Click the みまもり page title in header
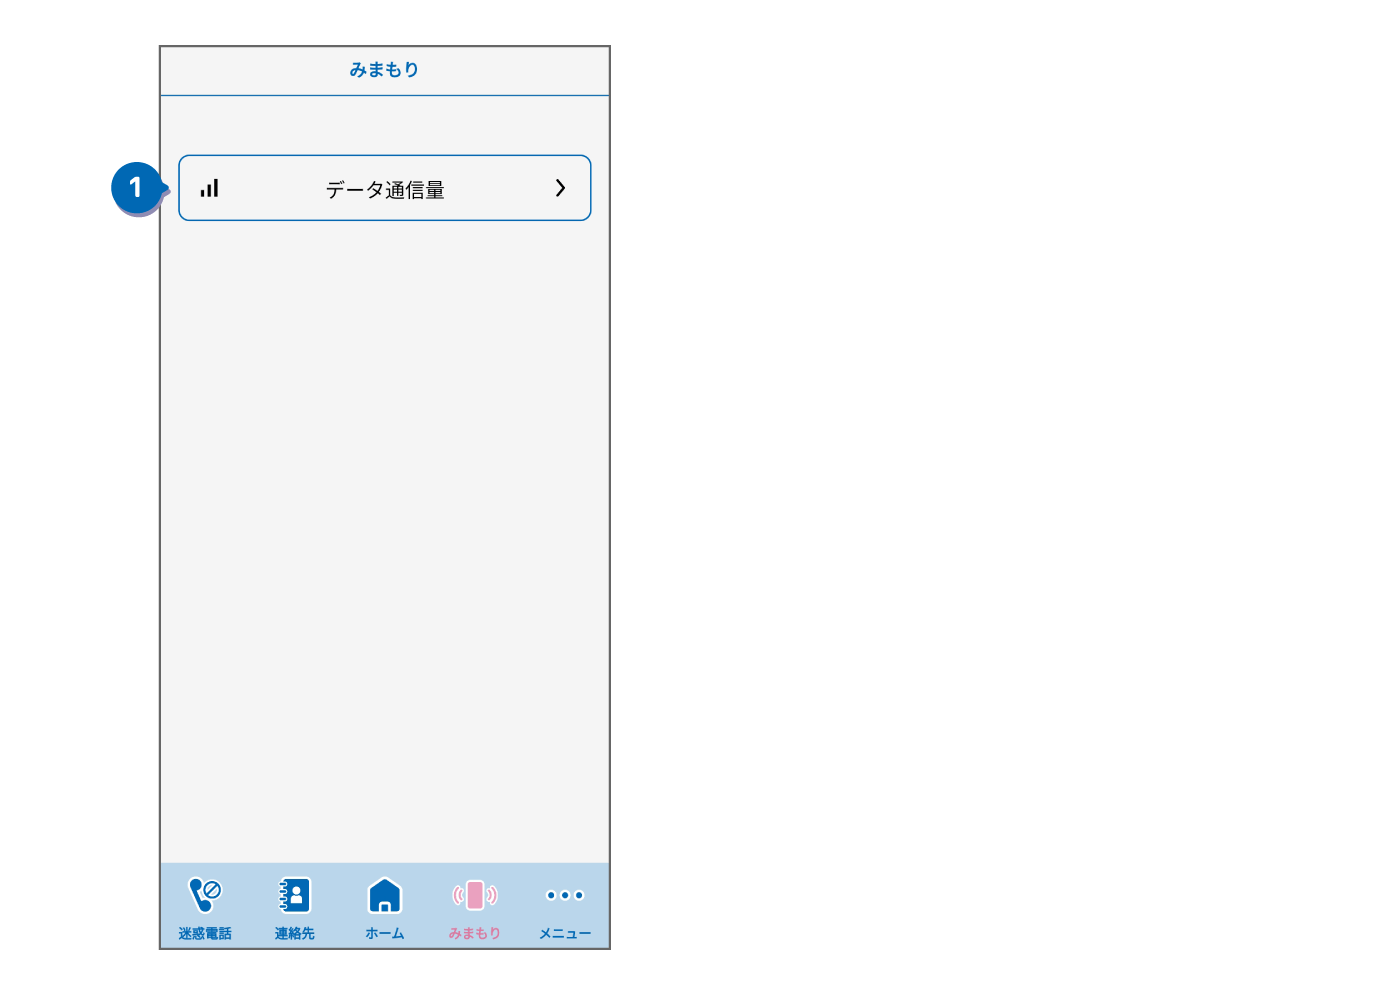This screenshot has width=1400, height=1000. 385,70
